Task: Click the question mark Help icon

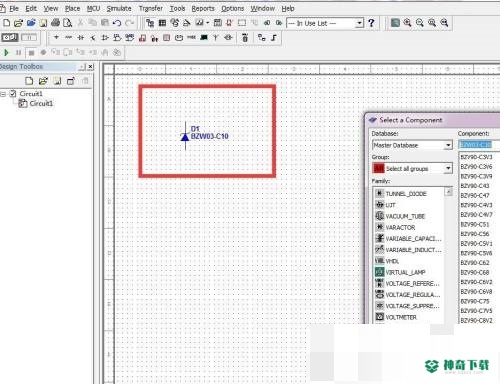Action: click(x=371, y=23)
